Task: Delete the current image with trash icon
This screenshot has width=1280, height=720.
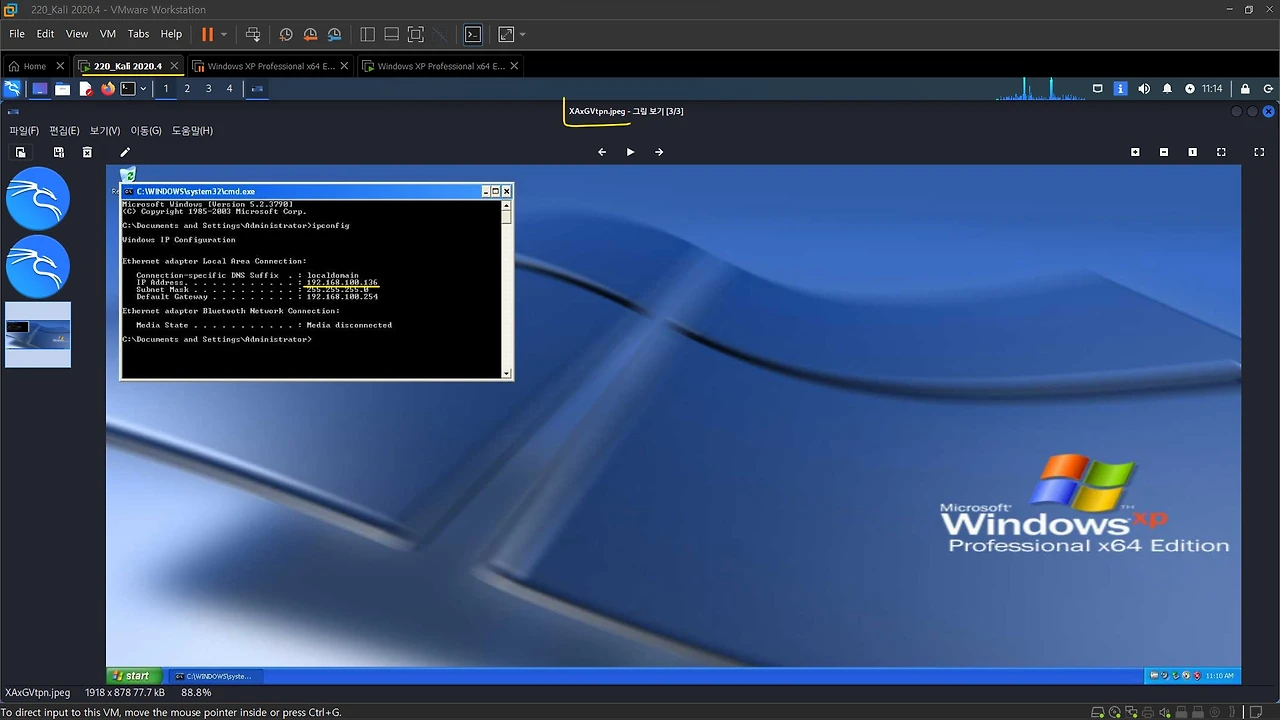Action: tap(87, 152)
